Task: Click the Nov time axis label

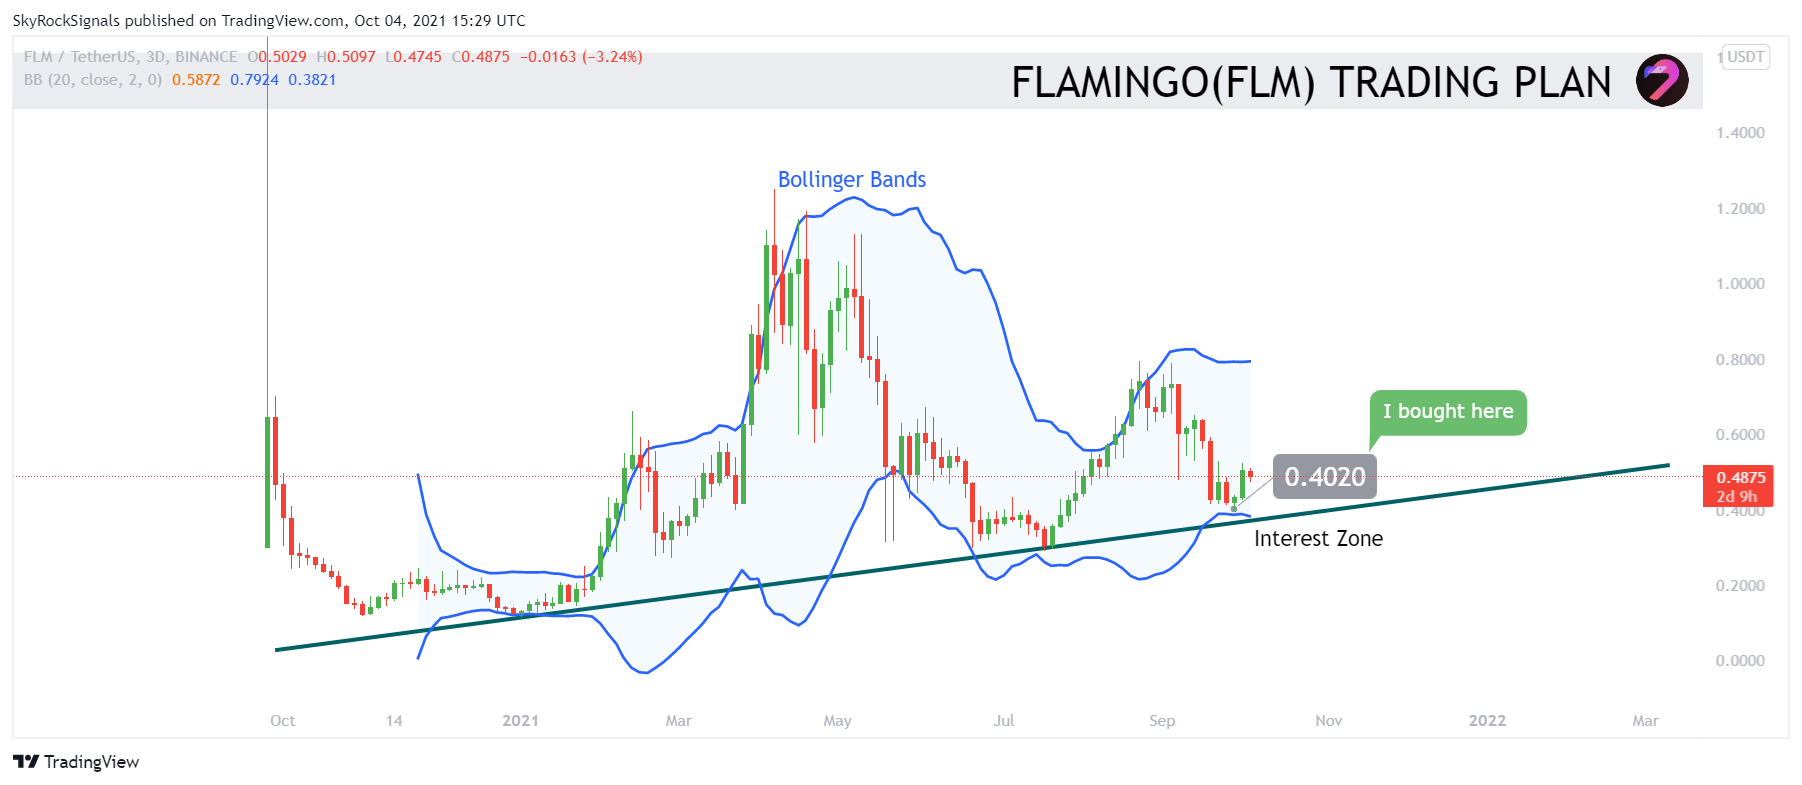Action: 1329,721
